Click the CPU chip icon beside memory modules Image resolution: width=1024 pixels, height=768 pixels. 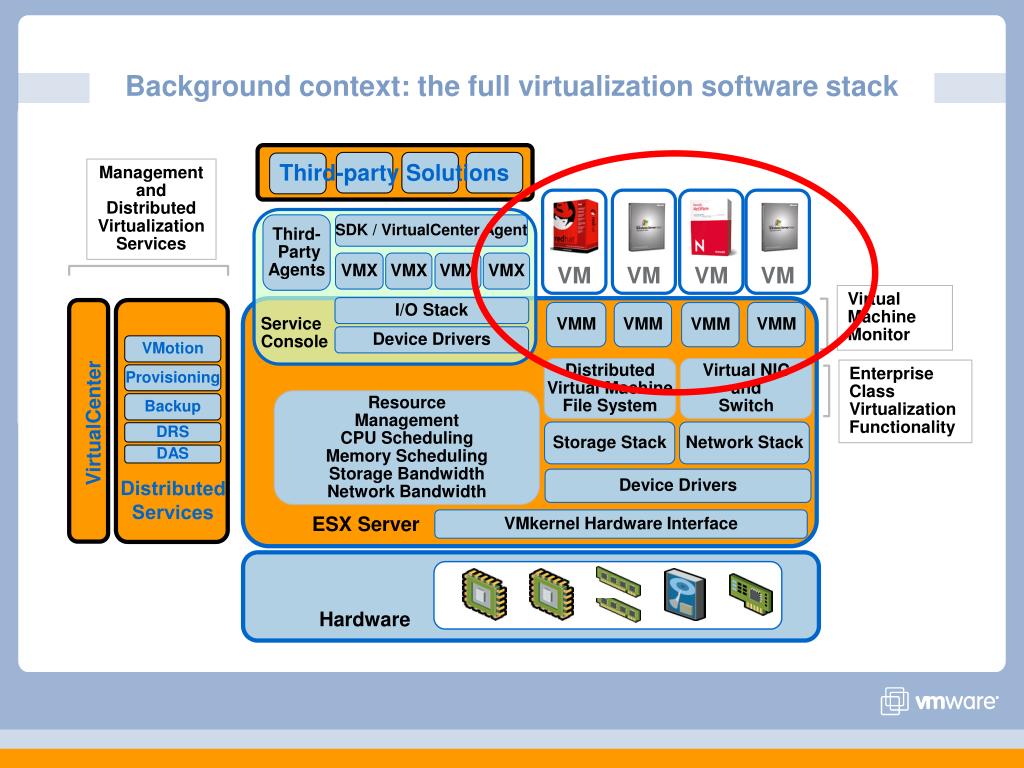[x=551, y=594]
